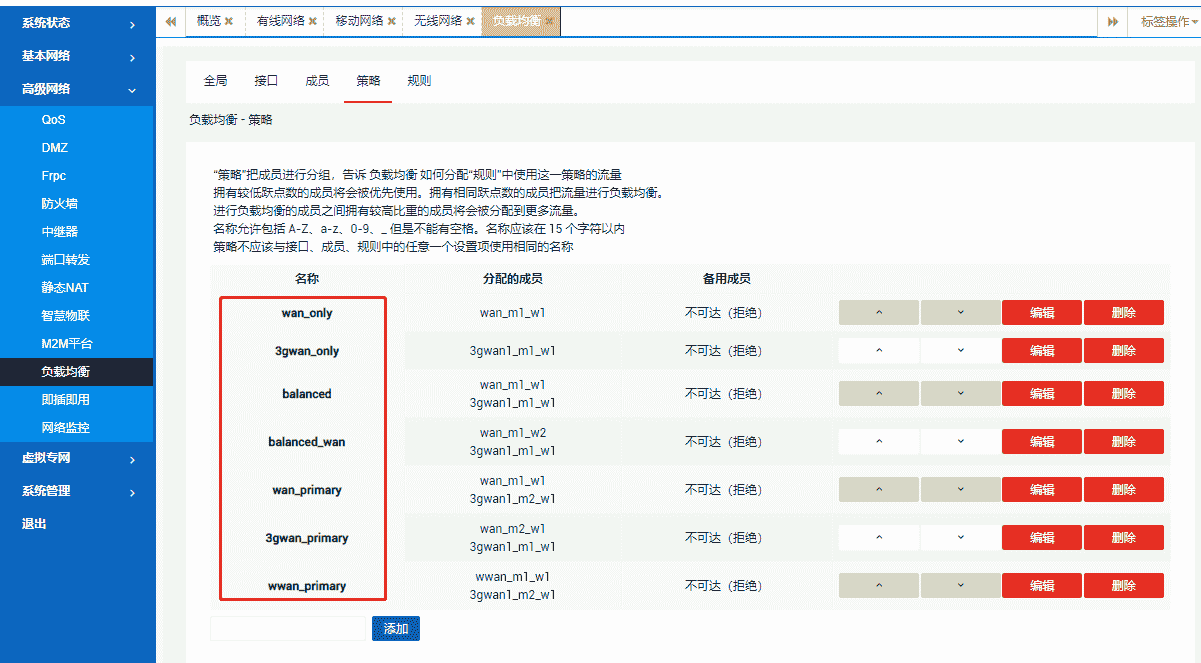Move the wan_only policy up with its arrow icon
This screenshot has height=663, width=1201.
(x=878, y=312)
